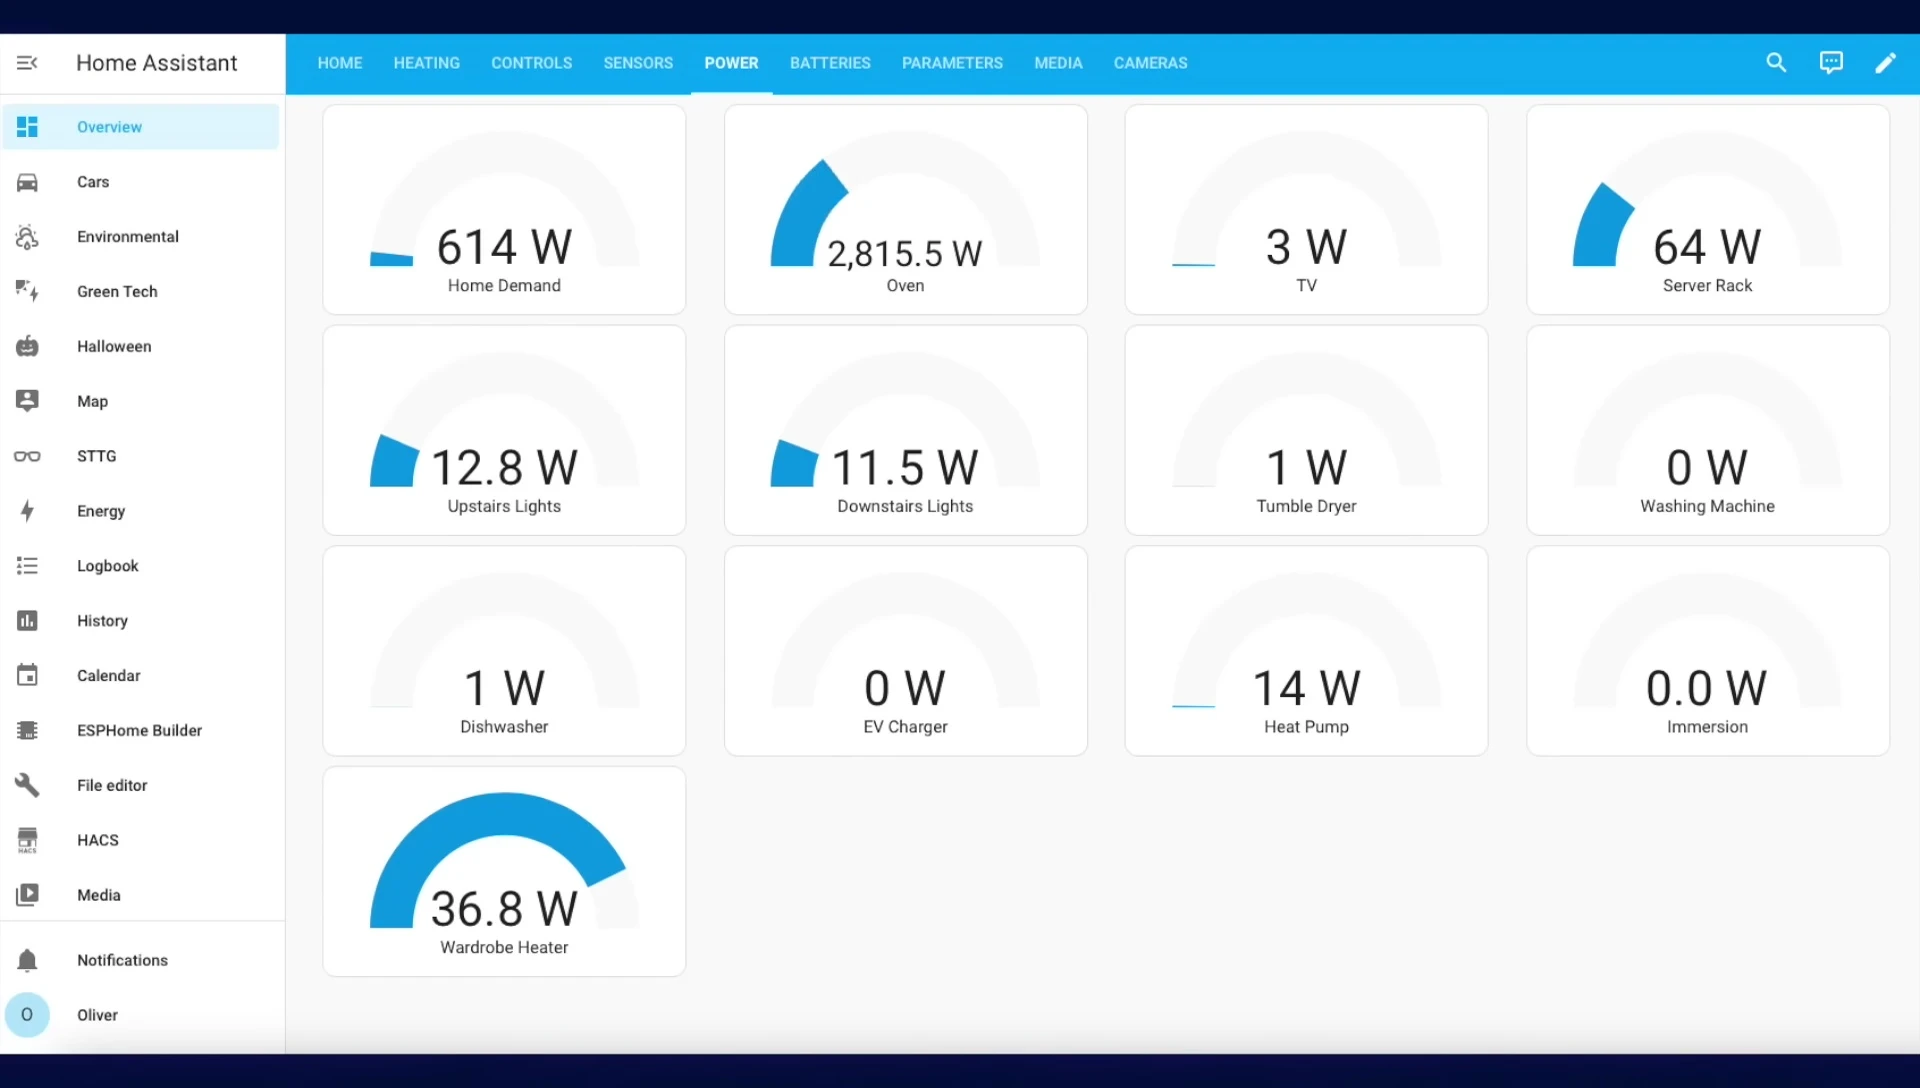This screenshot has height=1088, width=1920.
Task: Click the File editor wrench icon
Action: tap(27, 785)
